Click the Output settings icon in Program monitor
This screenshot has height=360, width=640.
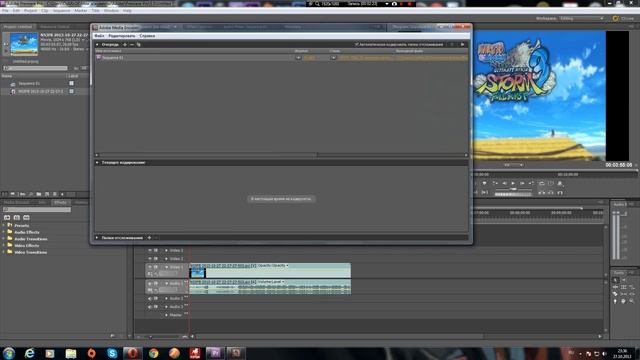(560, 184)
